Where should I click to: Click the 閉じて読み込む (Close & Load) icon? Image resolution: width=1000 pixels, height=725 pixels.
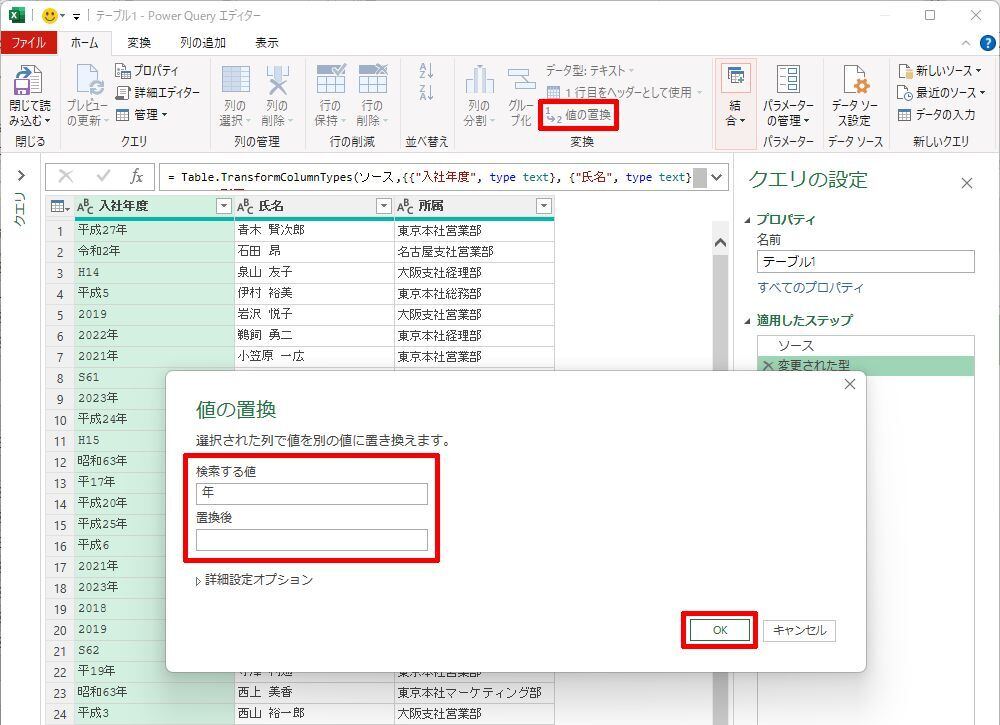click(x=29, y=83)
